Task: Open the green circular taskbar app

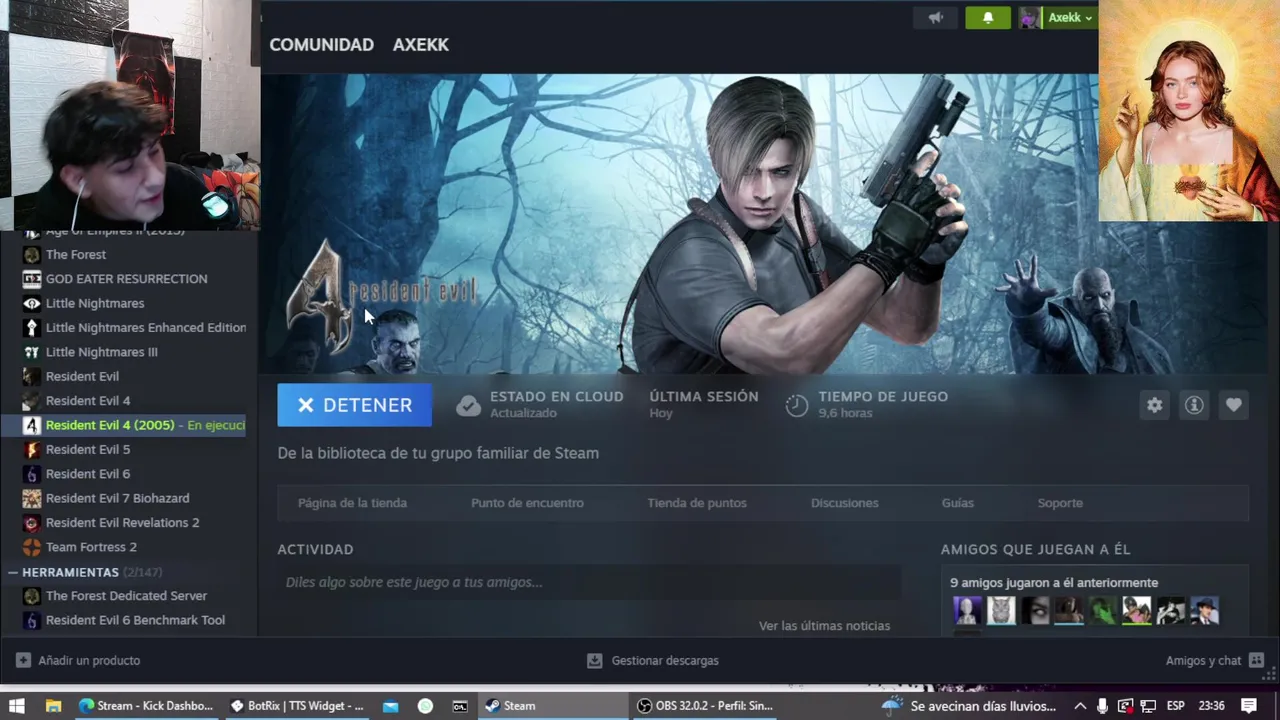Action: click(425, 706)
